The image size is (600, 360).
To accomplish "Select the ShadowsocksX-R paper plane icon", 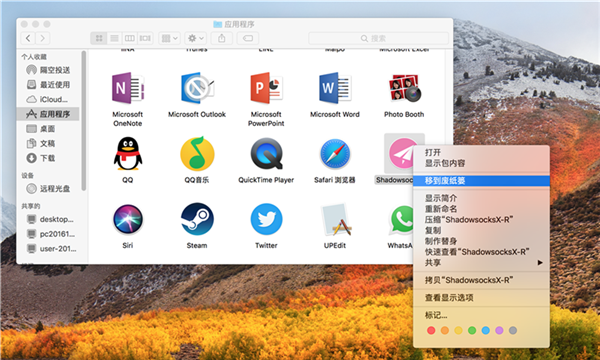I will point(401,153).
